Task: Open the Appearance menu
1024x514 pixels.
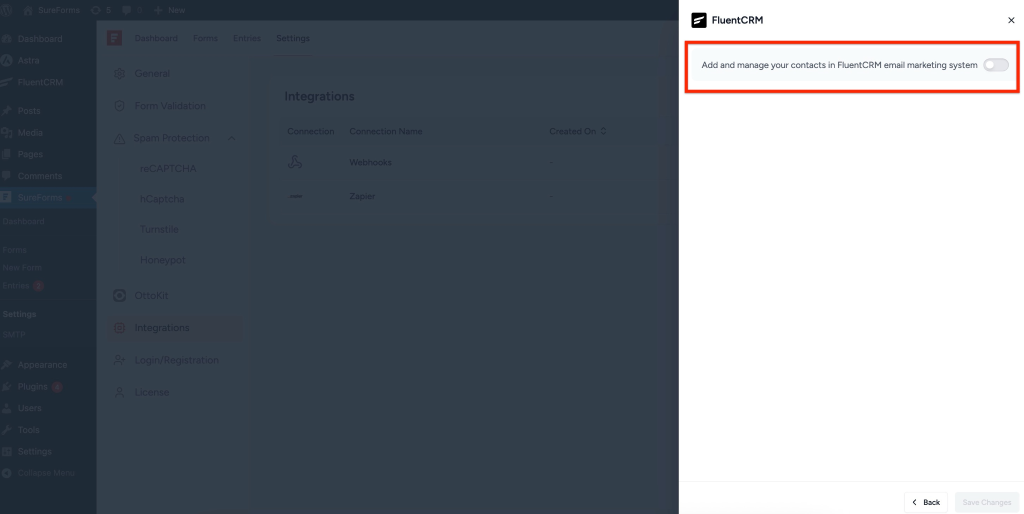Action: [42, 365]
